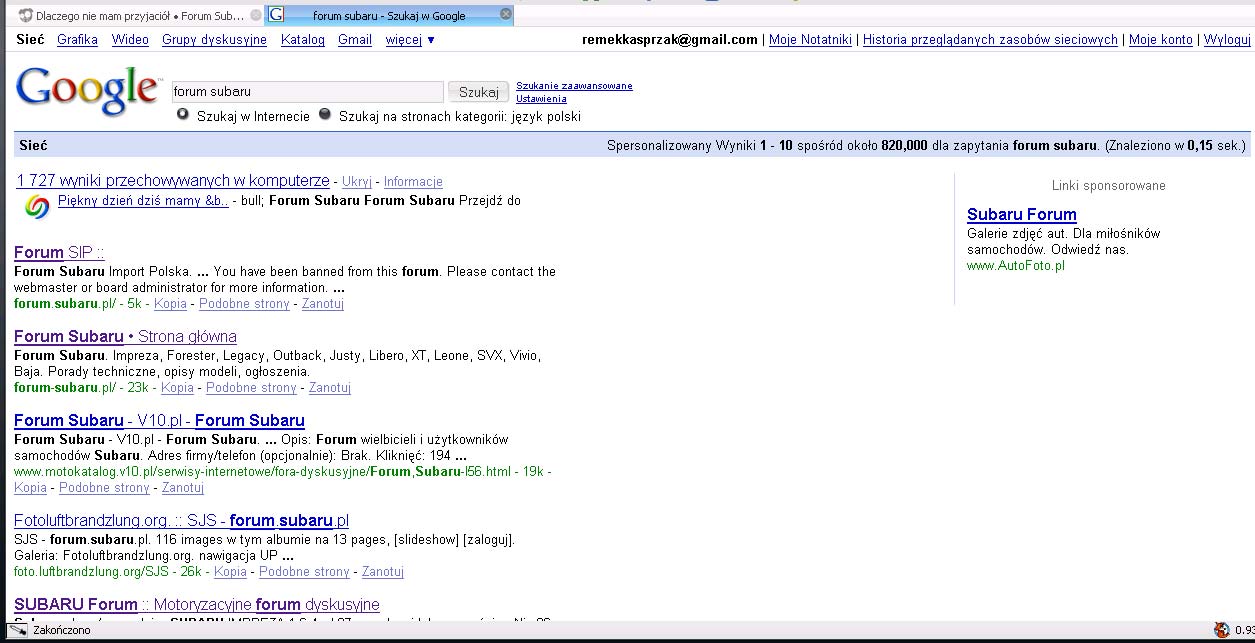Expand the 'więcej' dropdown menu

tap(410, 40)
